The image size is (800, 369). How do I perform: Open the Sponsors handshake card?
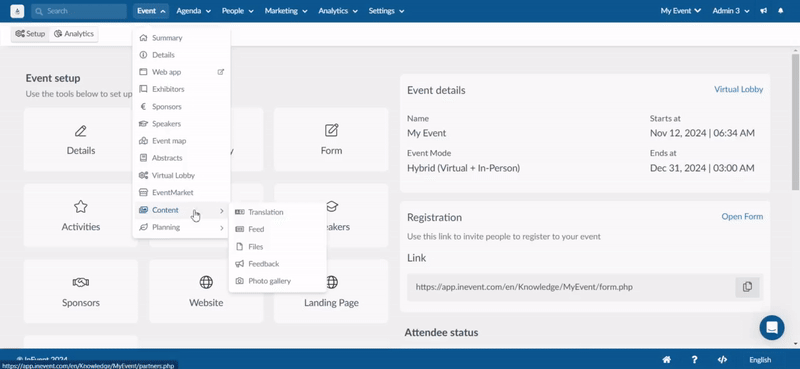(81, 291)
